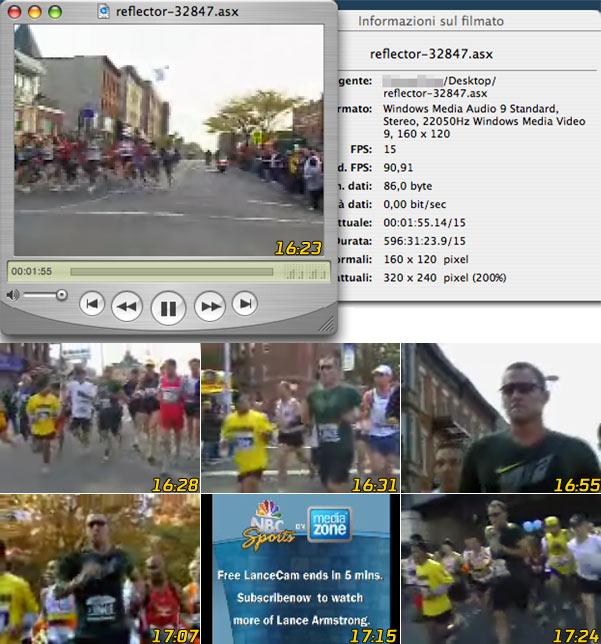601x644 pixels.
Task: Click the 00:01:55 elapsed time display
Action: [x=32, y=271]
